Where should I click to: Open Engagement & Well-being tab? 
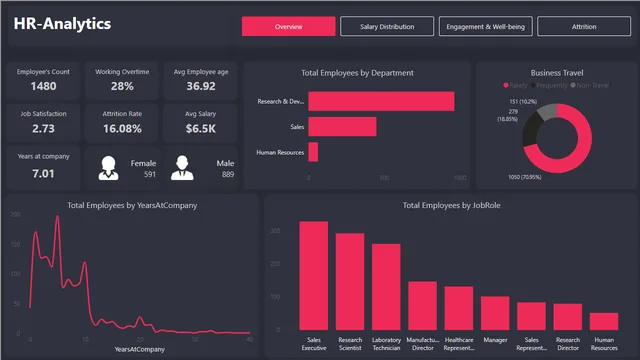(x=486, y=27)
